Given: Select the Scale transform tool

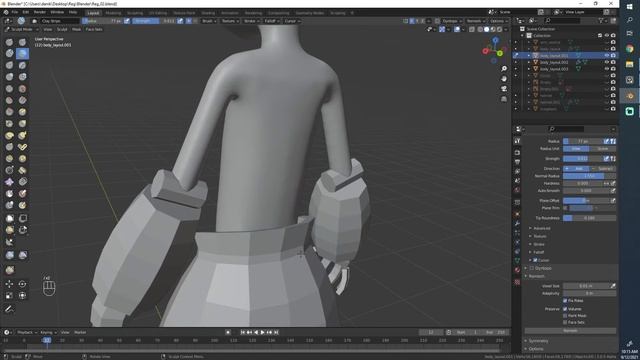Looking at the screenshot, I should [9, 295].
